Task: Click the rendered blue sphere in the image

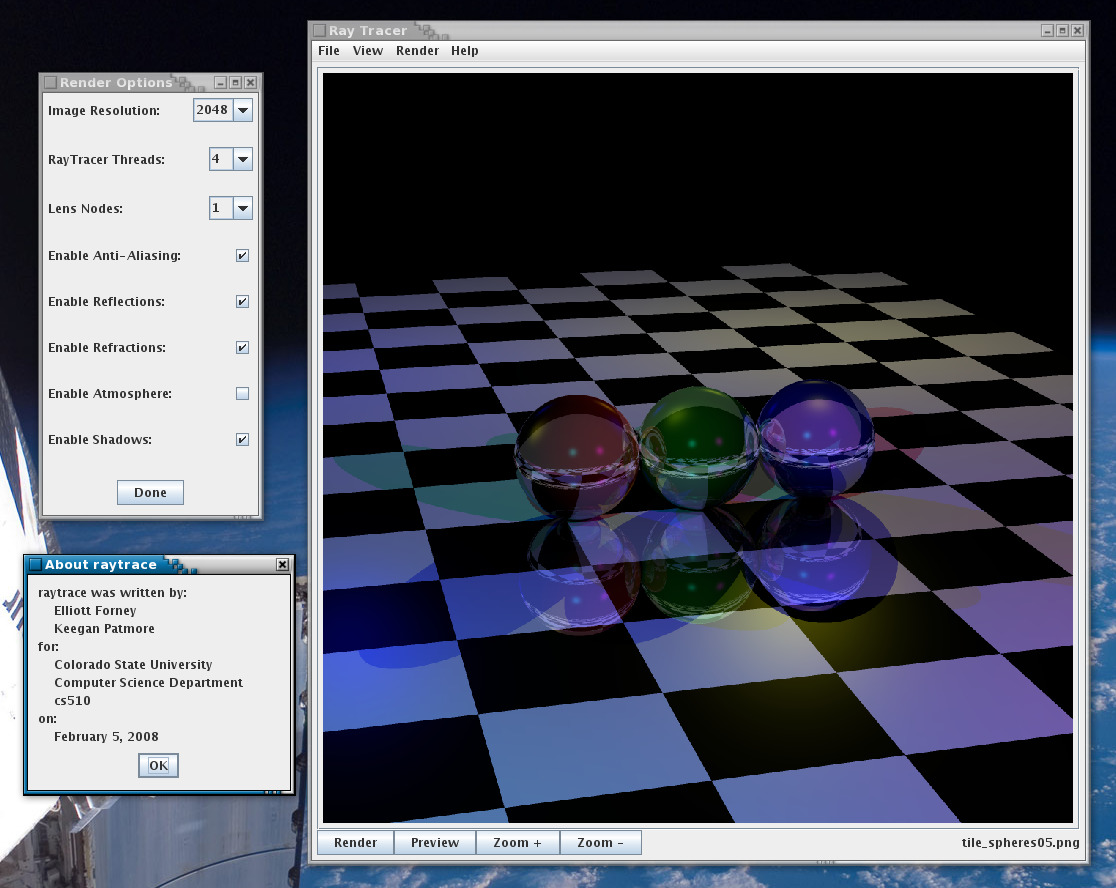Action: tap(816, 438)
